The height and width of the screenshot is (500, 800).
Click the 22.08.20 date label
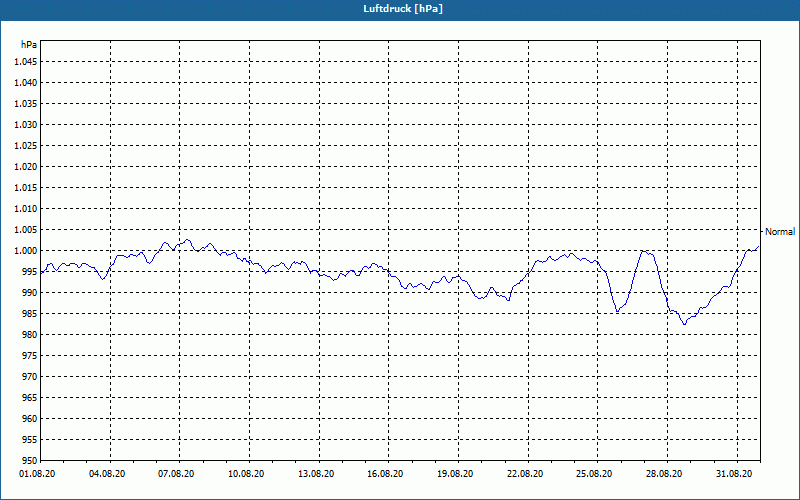525,474
